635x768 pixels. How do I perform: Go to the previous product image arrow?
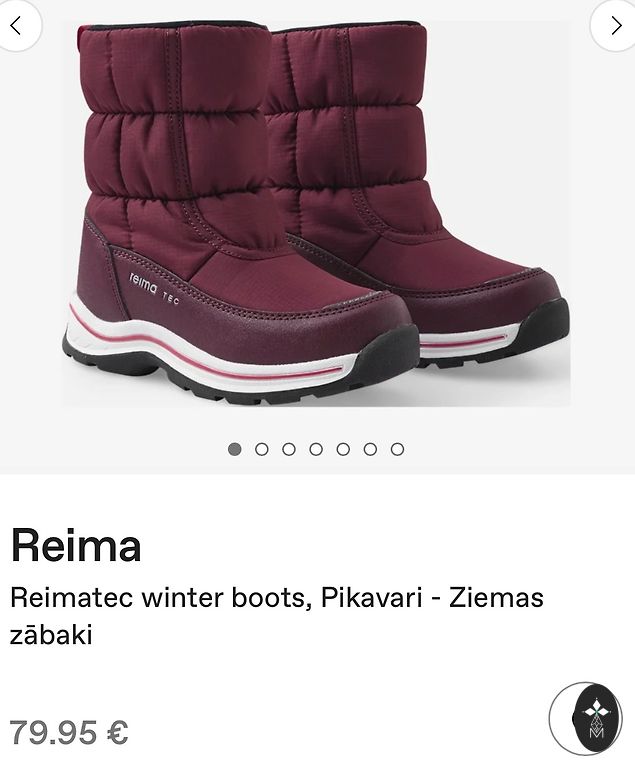click(x=17, y=25)
